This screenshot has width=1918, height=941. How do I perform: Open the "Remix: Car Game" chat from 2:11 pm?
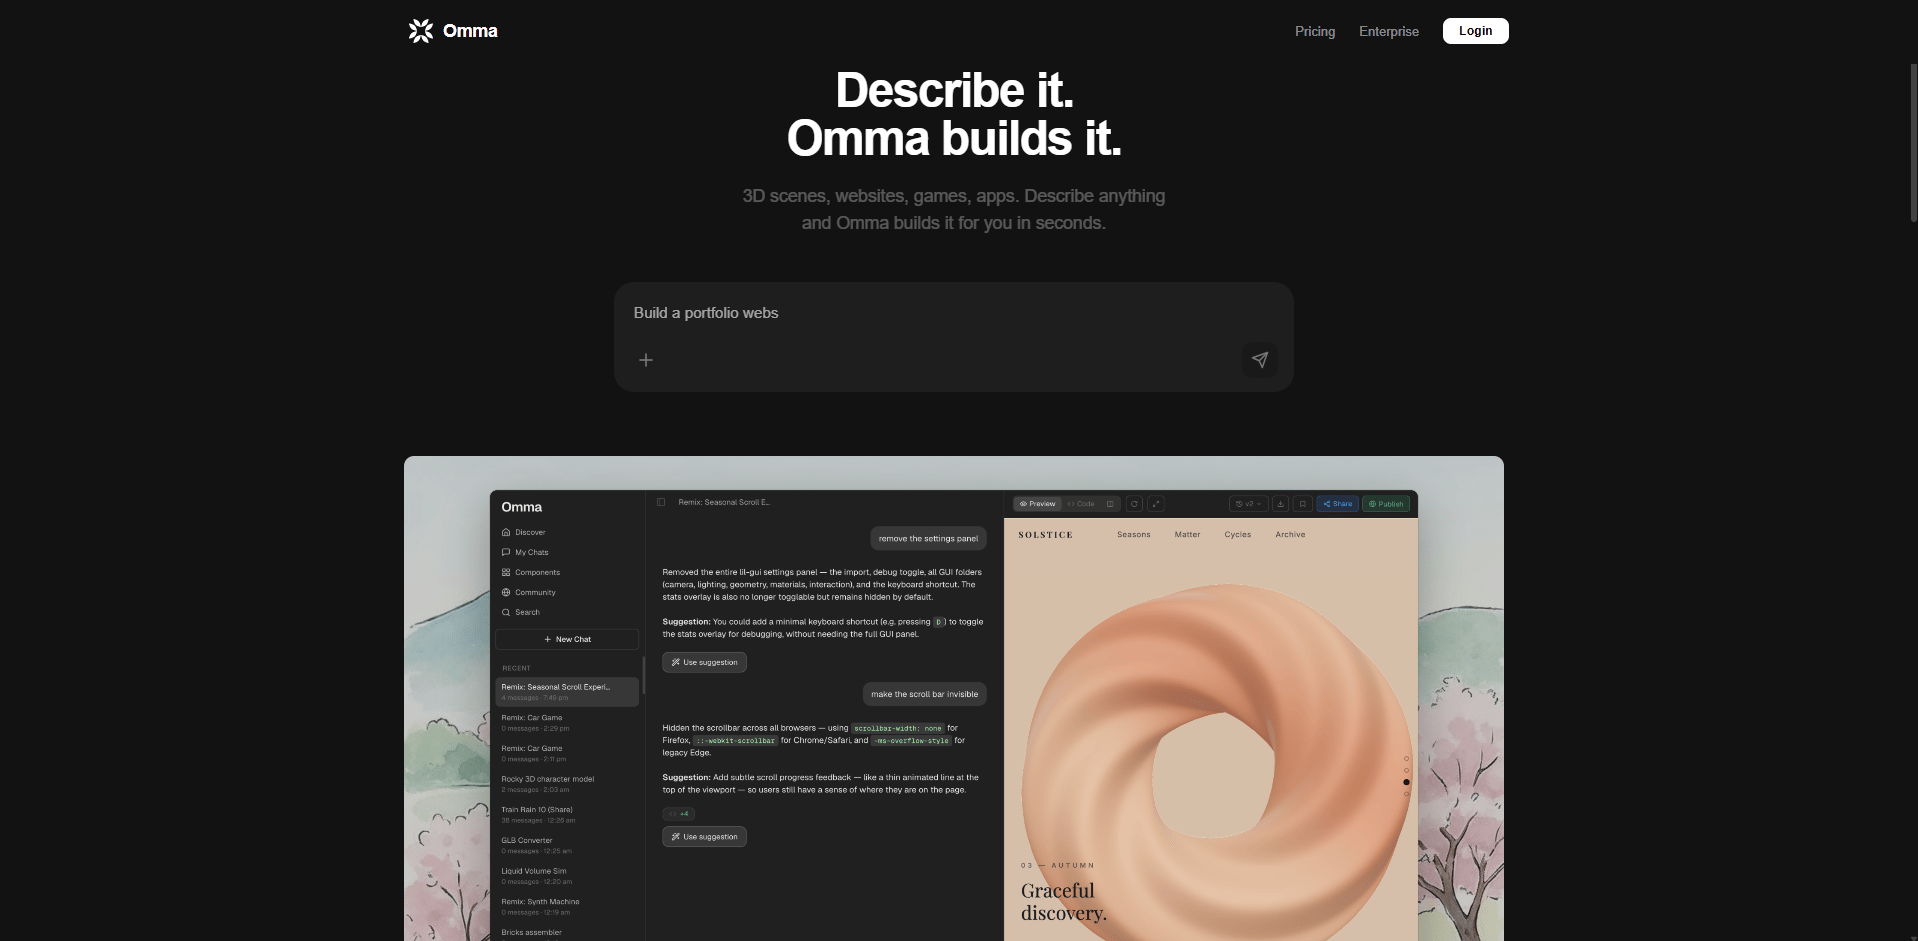(567, 754)
